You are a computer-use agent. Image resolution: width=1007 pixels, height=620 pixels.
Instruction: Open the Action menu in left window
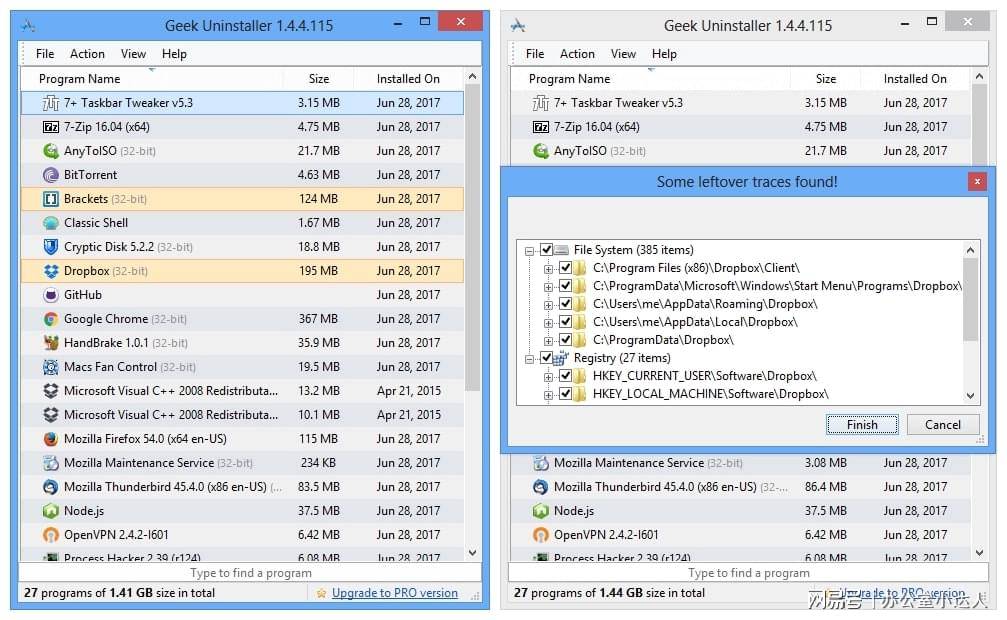pyautogui.click(x=87, y=54)
